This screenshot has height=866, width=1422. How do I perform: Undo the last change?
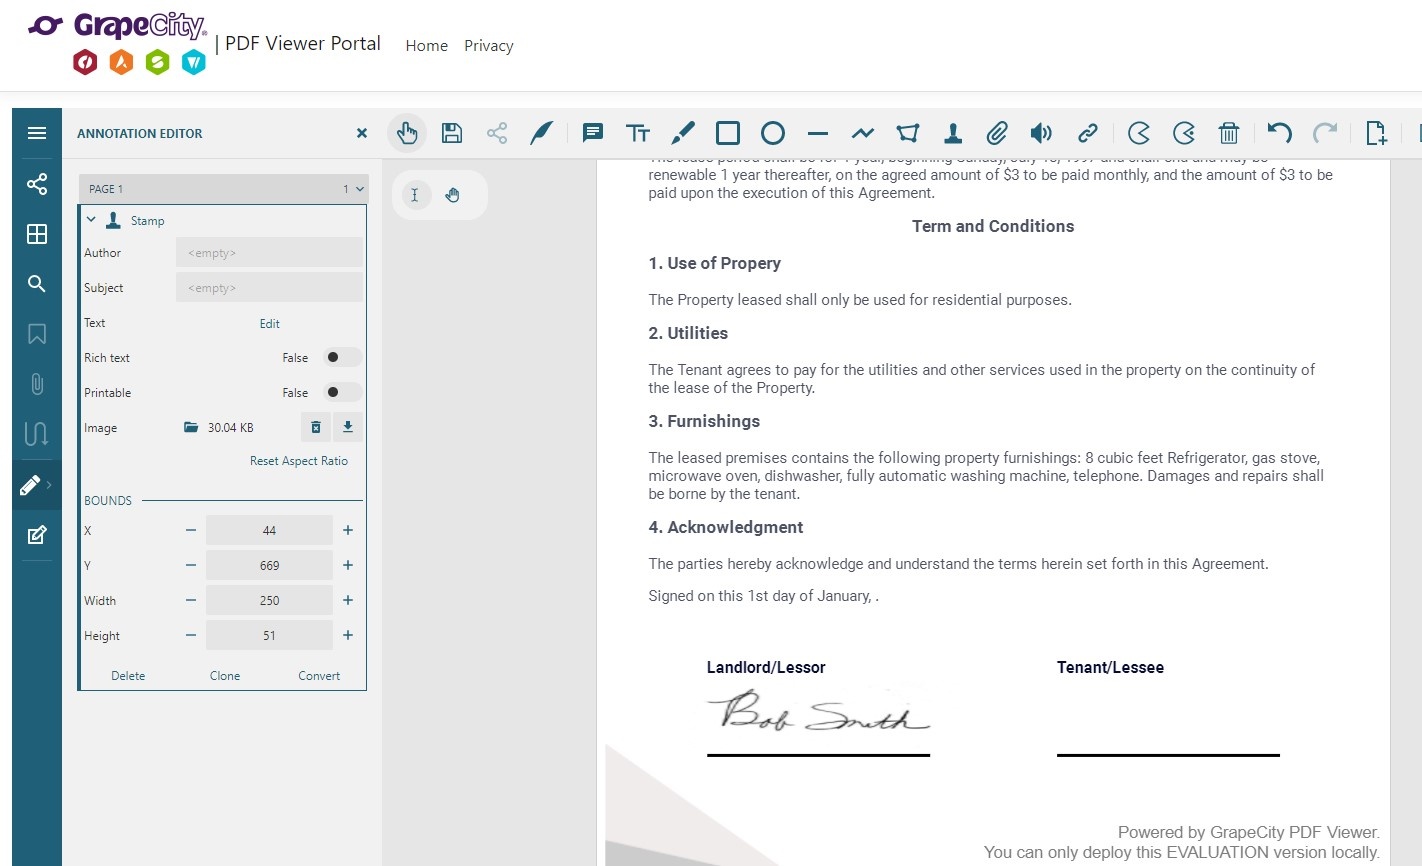(x=1280, y=133)
